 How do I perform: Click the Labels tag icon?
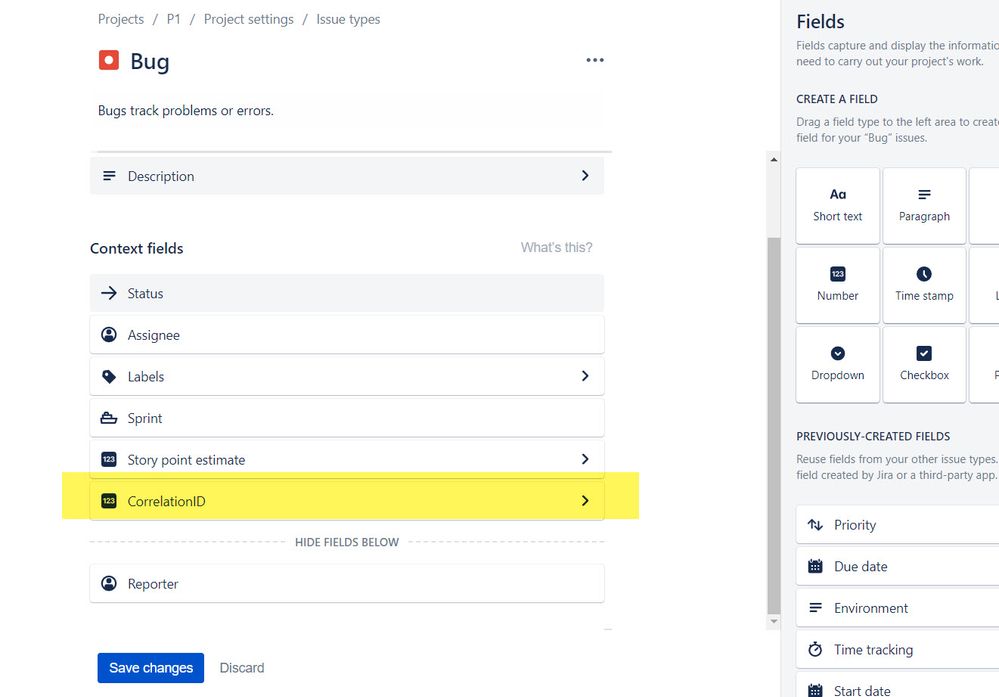click(109, 377)
